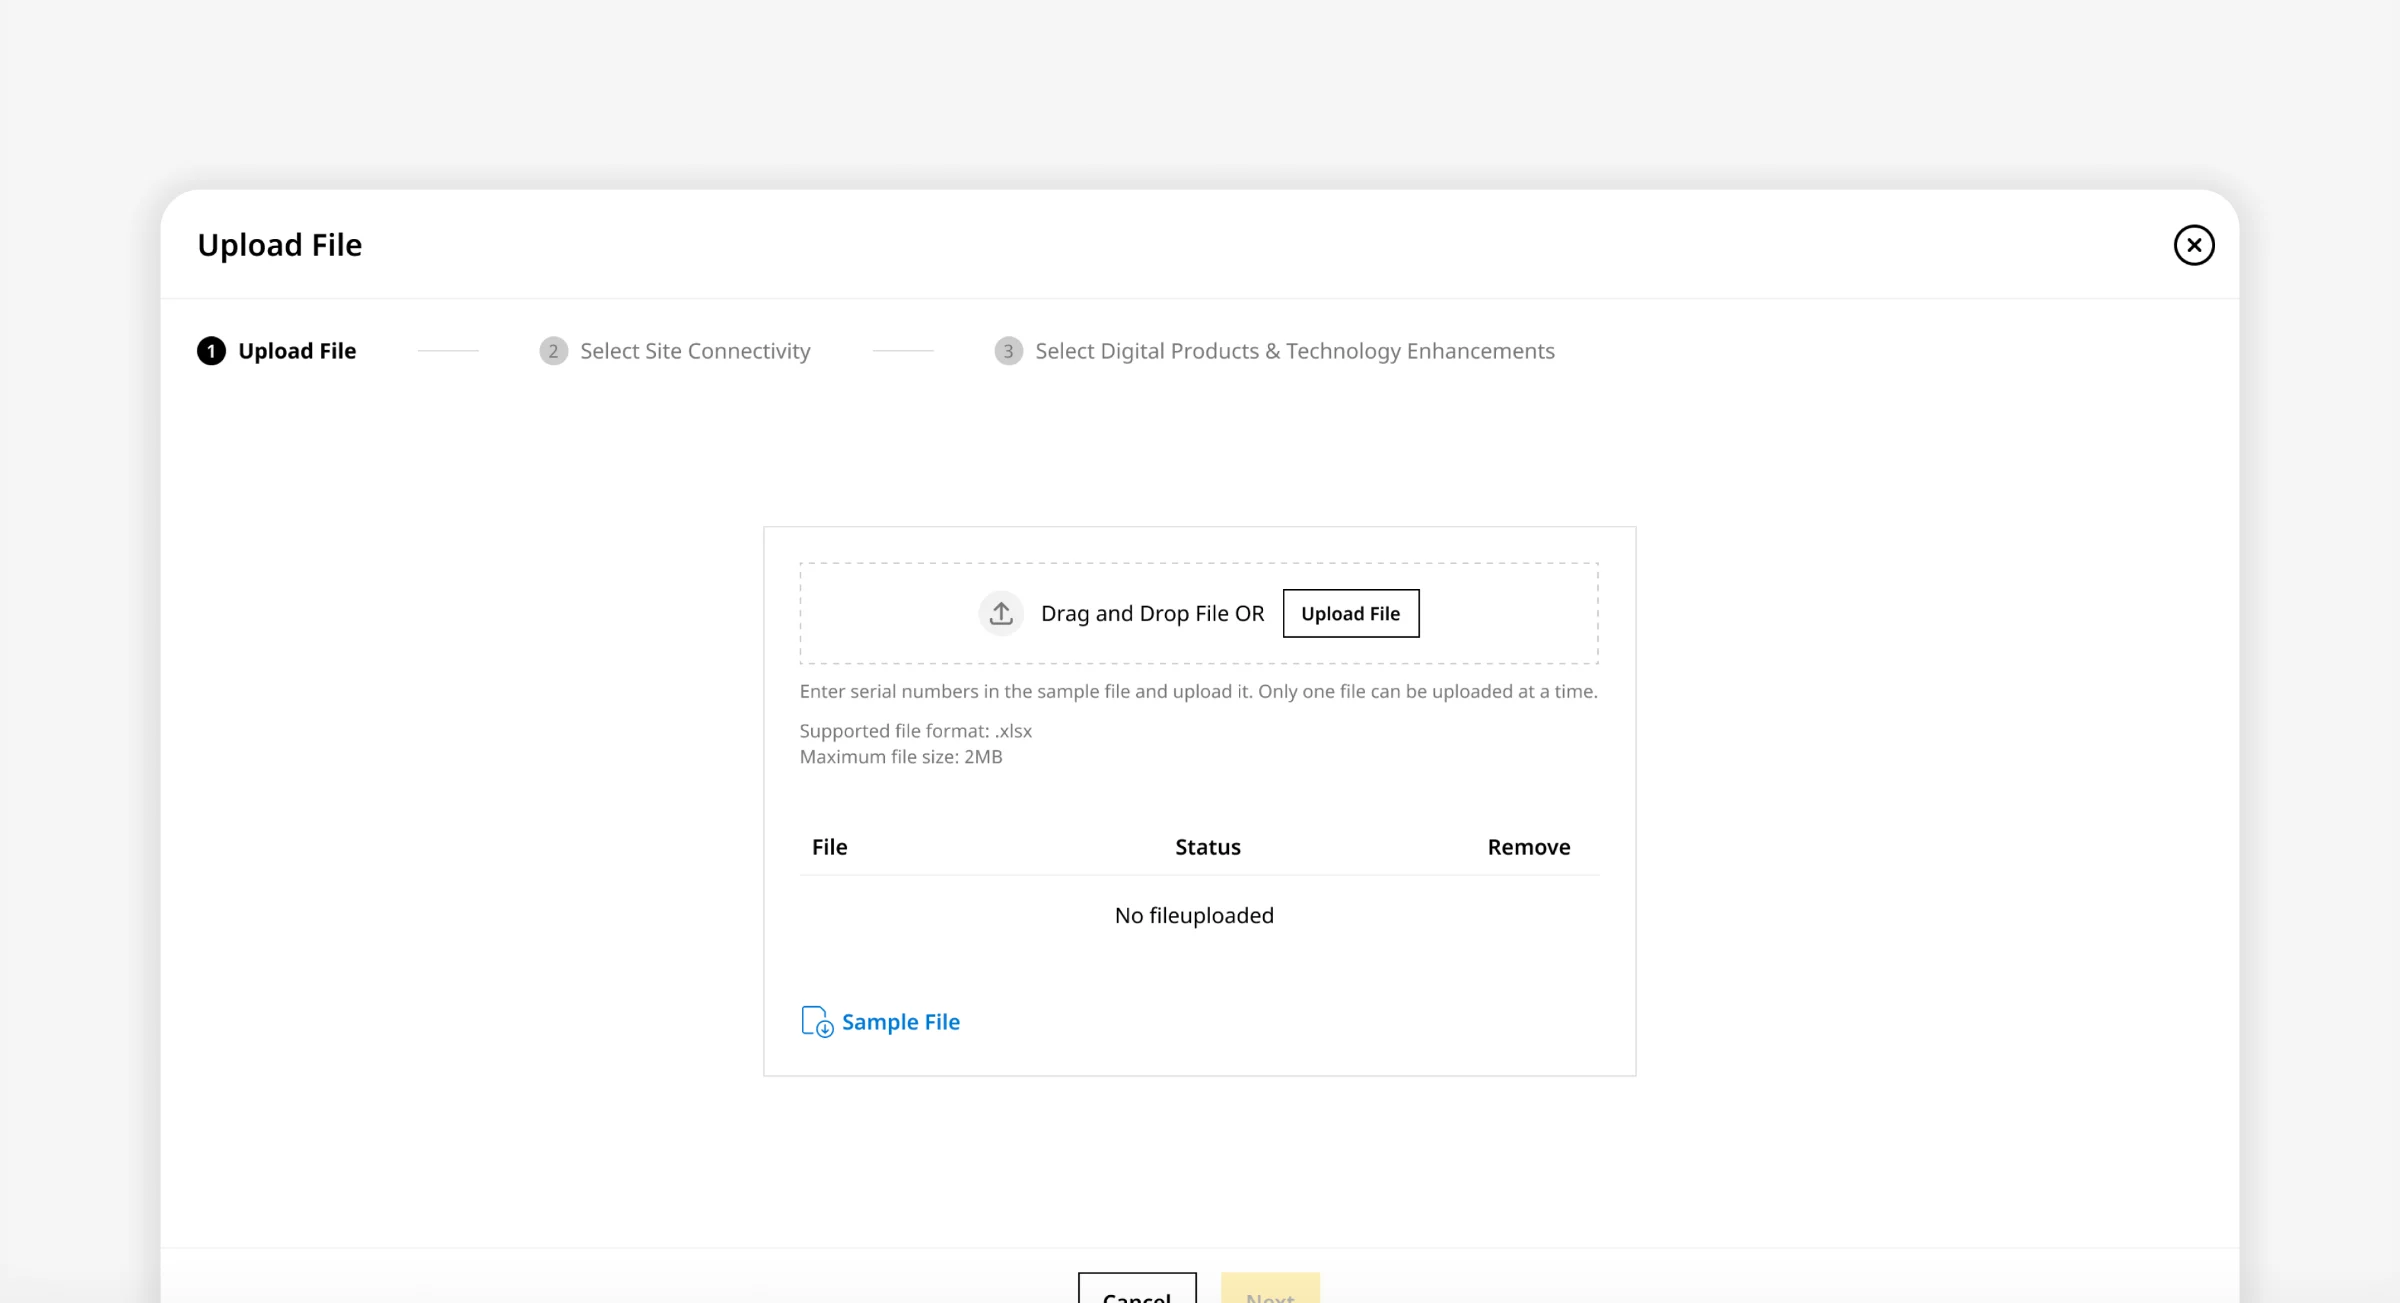The image size is (2400, 1303).
Task: Click the Status column header
Action: (1207, 847)
